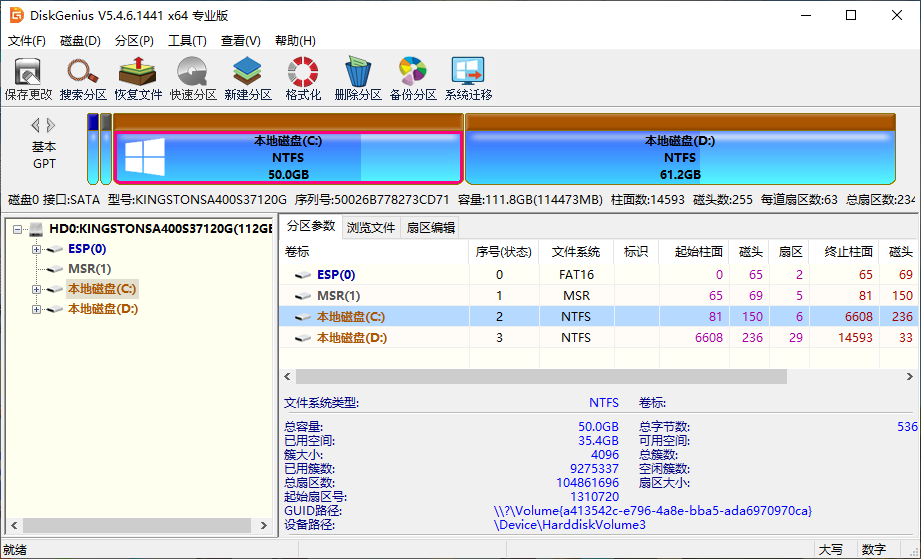
Task: Open the 搜索分区 (Search Partitions) tool
Action: click(83, 78)
